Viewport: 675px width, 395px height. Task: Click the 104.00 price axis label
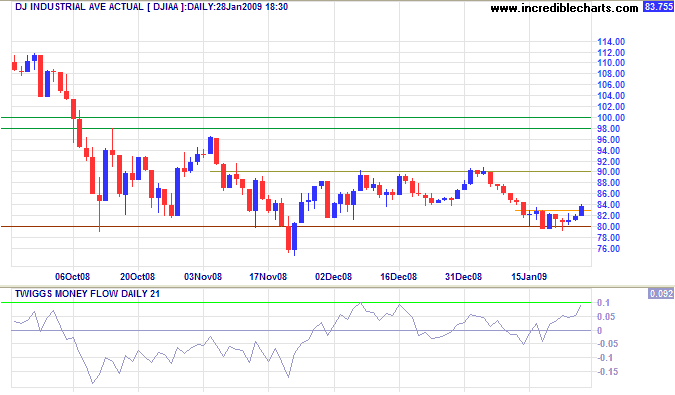(611, 96)
